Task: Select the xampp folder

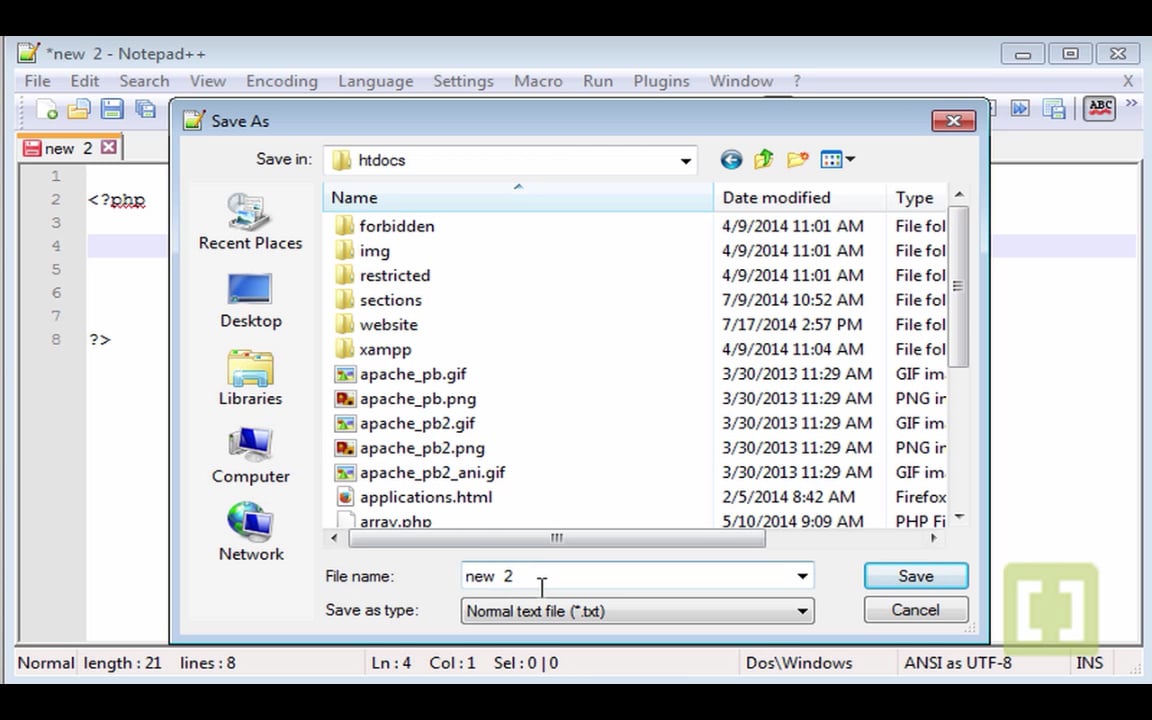Action: pos(372,349)
